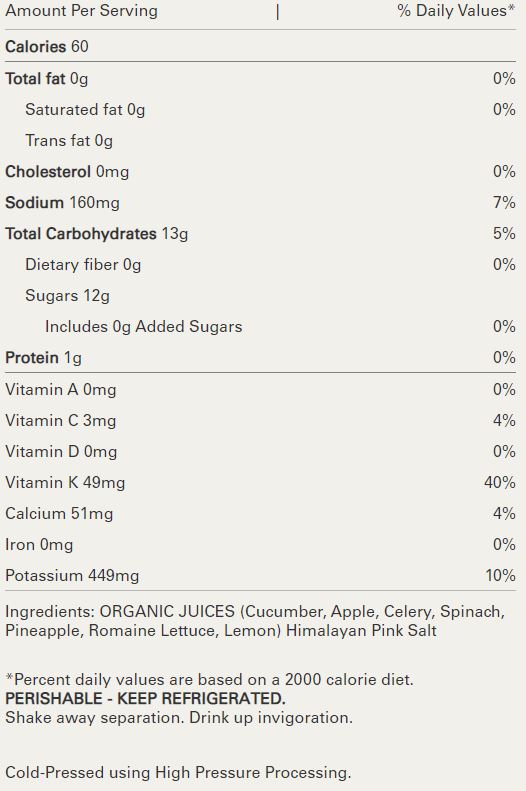
Task: Click the % Daily Values header
Action: (456, 11)
